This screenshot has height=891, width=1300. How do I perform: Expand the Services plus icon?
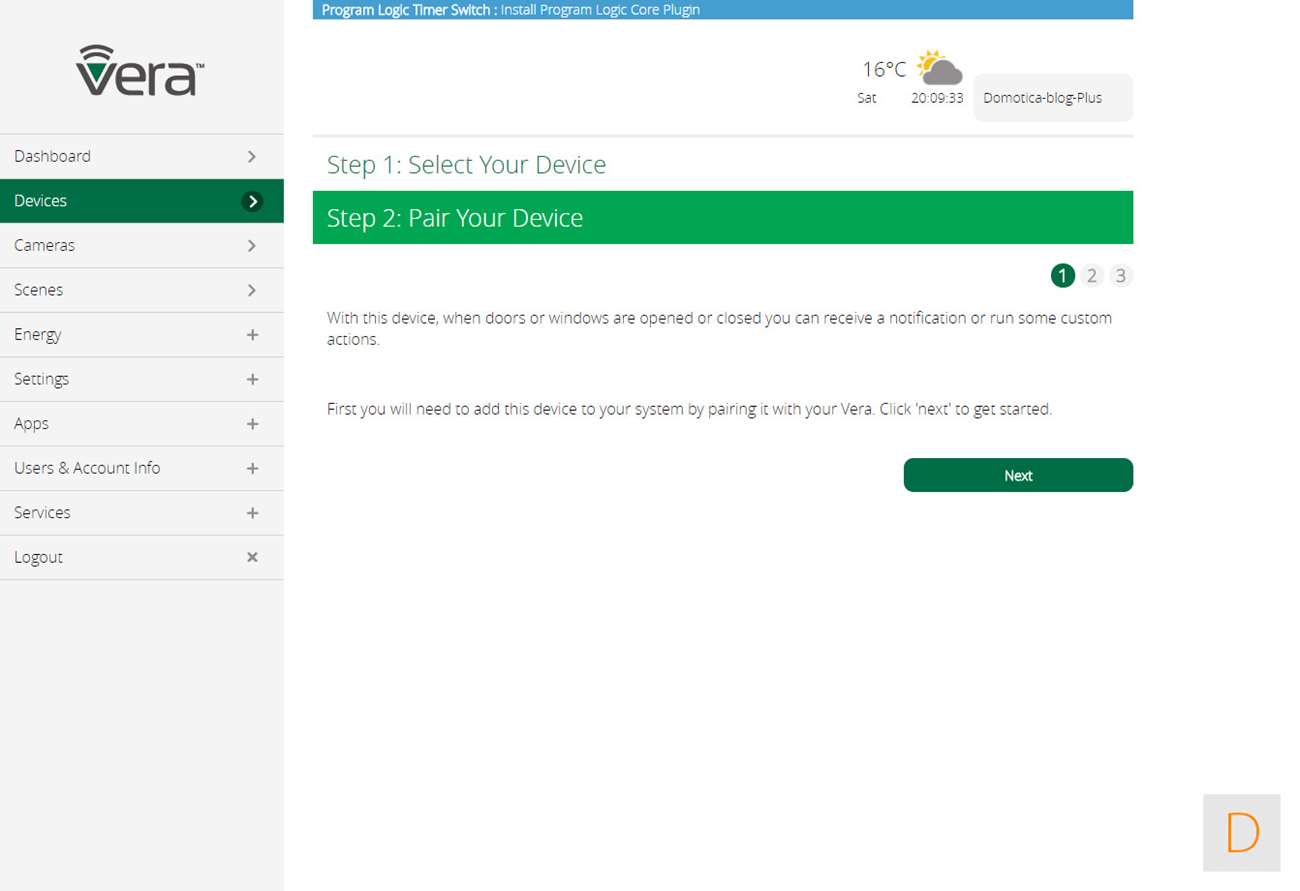pyautogui.click(x=252, y=513)
